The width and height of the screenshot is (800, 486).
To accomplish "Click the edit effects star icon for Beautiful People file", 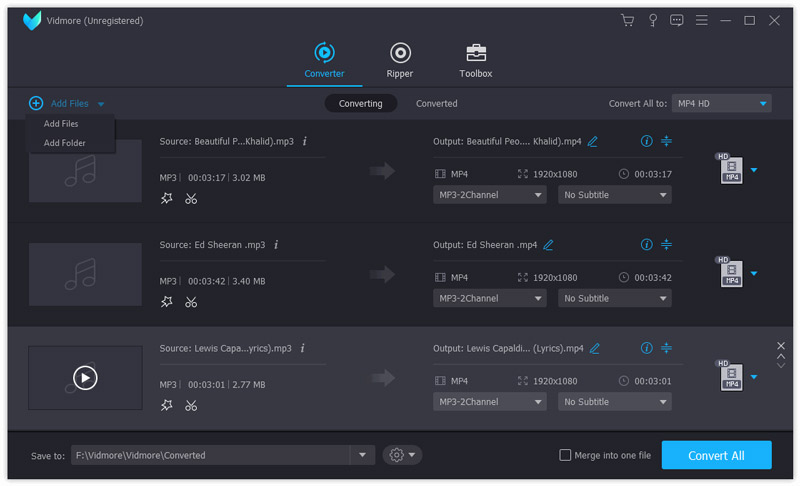I will coord(167,198).
